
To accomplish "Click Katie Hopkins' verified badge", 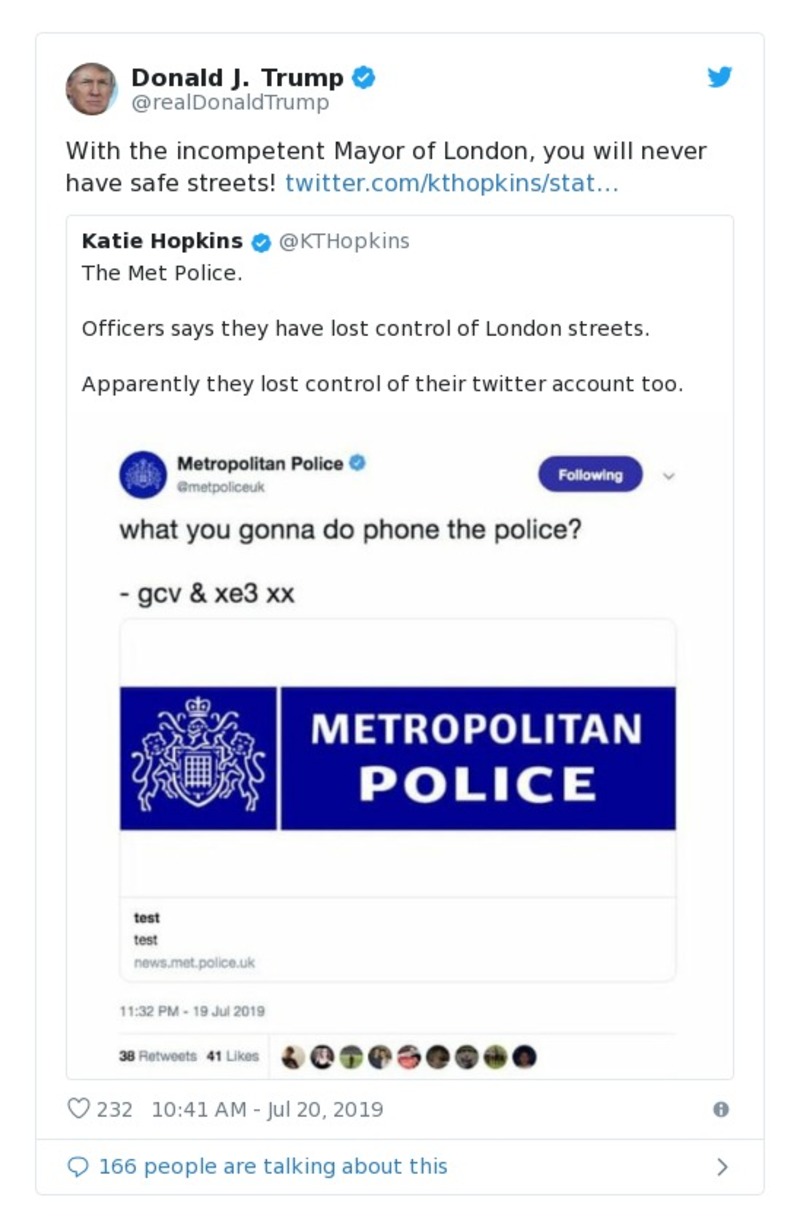I will tap(260, 242).
